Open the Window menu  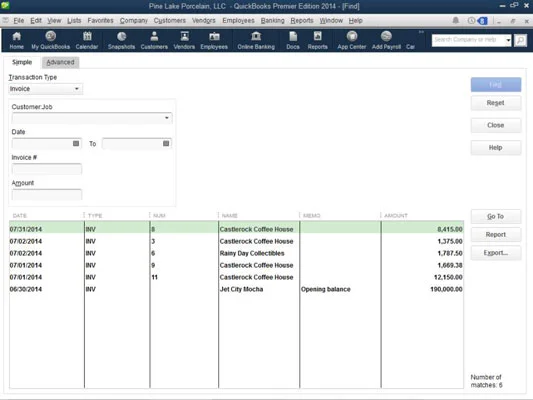pyautogui.click(x=331, y=20)
